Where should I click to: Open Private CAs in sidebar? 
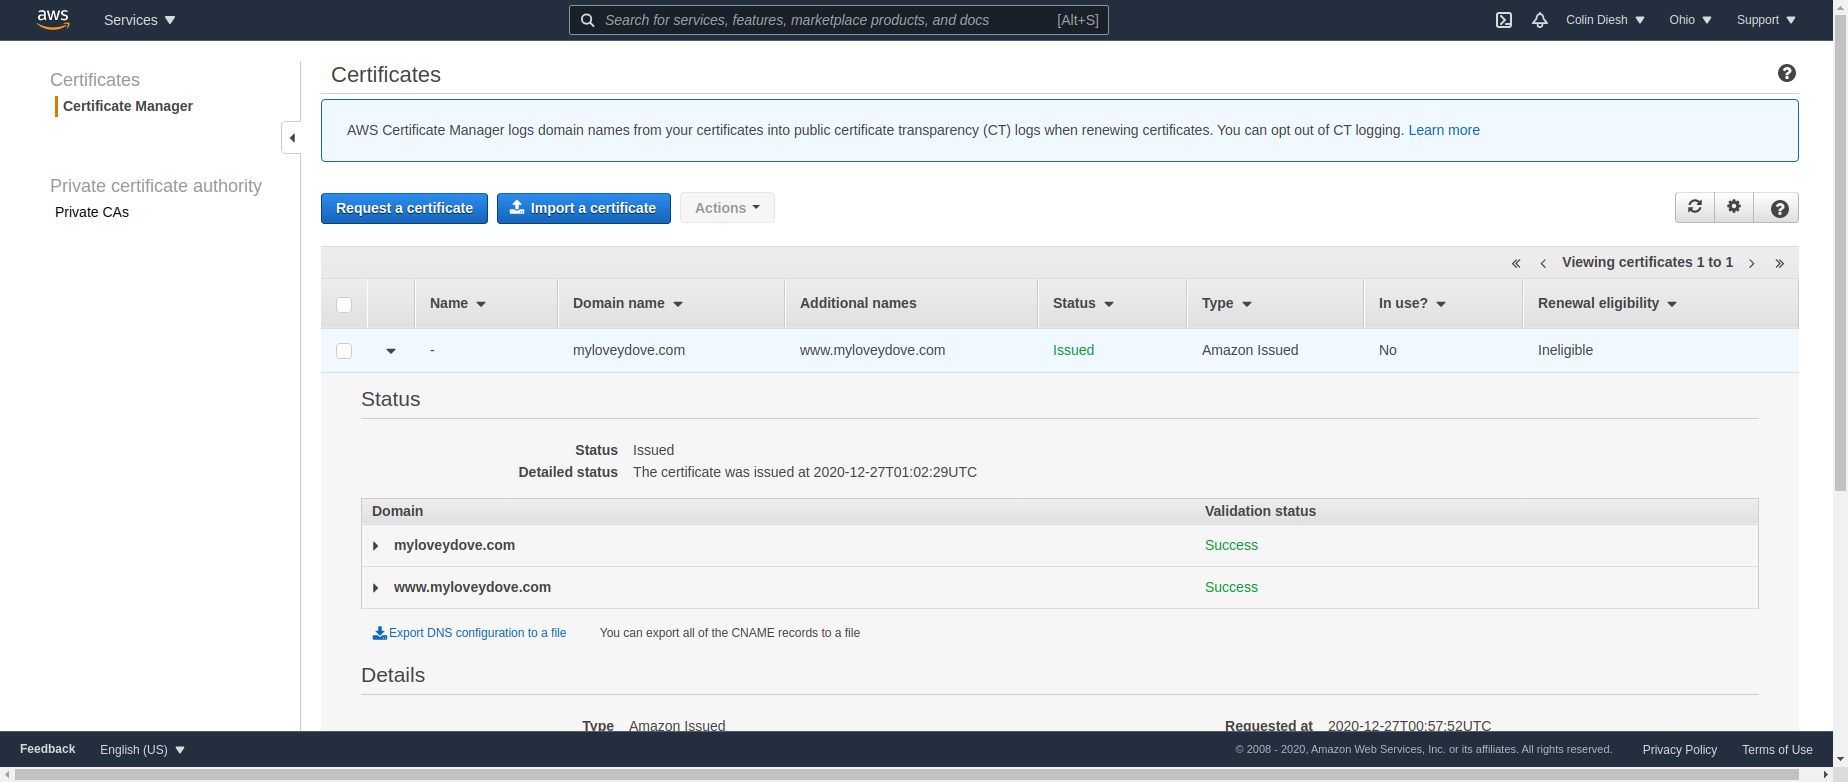92,212
